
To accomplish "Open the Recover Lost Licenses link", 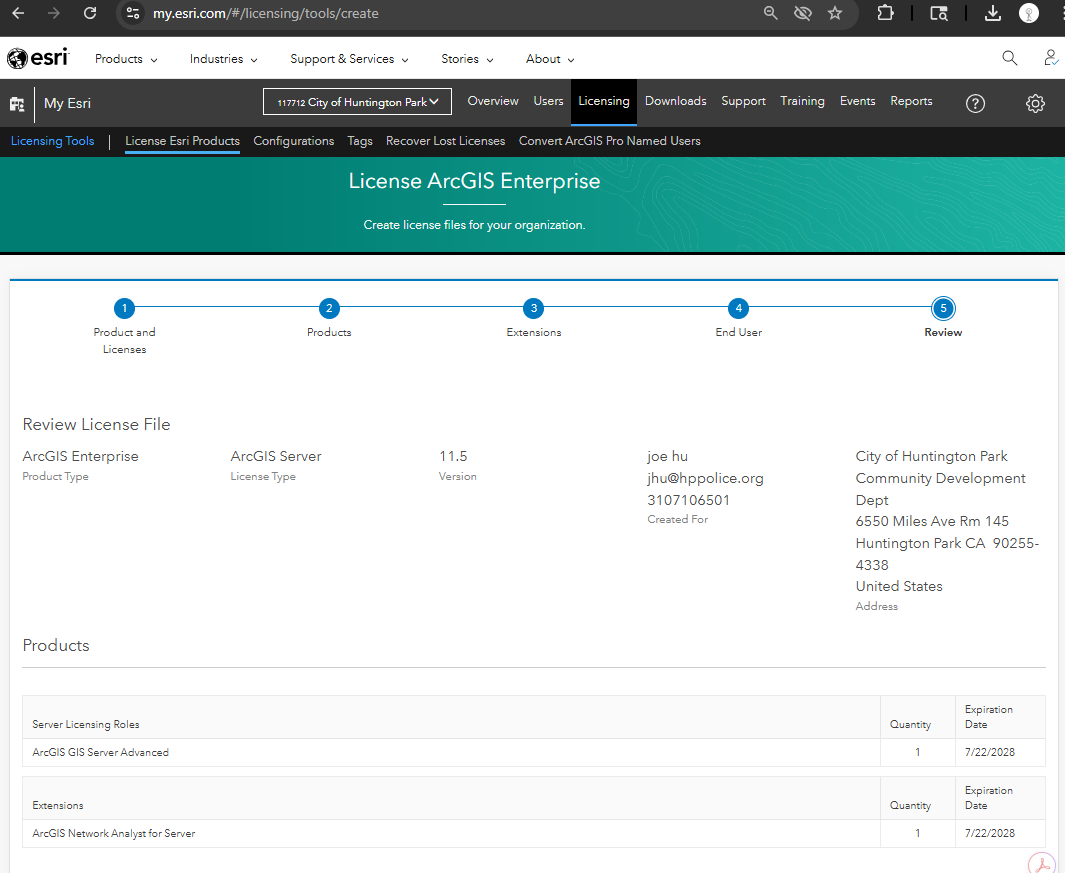I will tap(445, 141).
